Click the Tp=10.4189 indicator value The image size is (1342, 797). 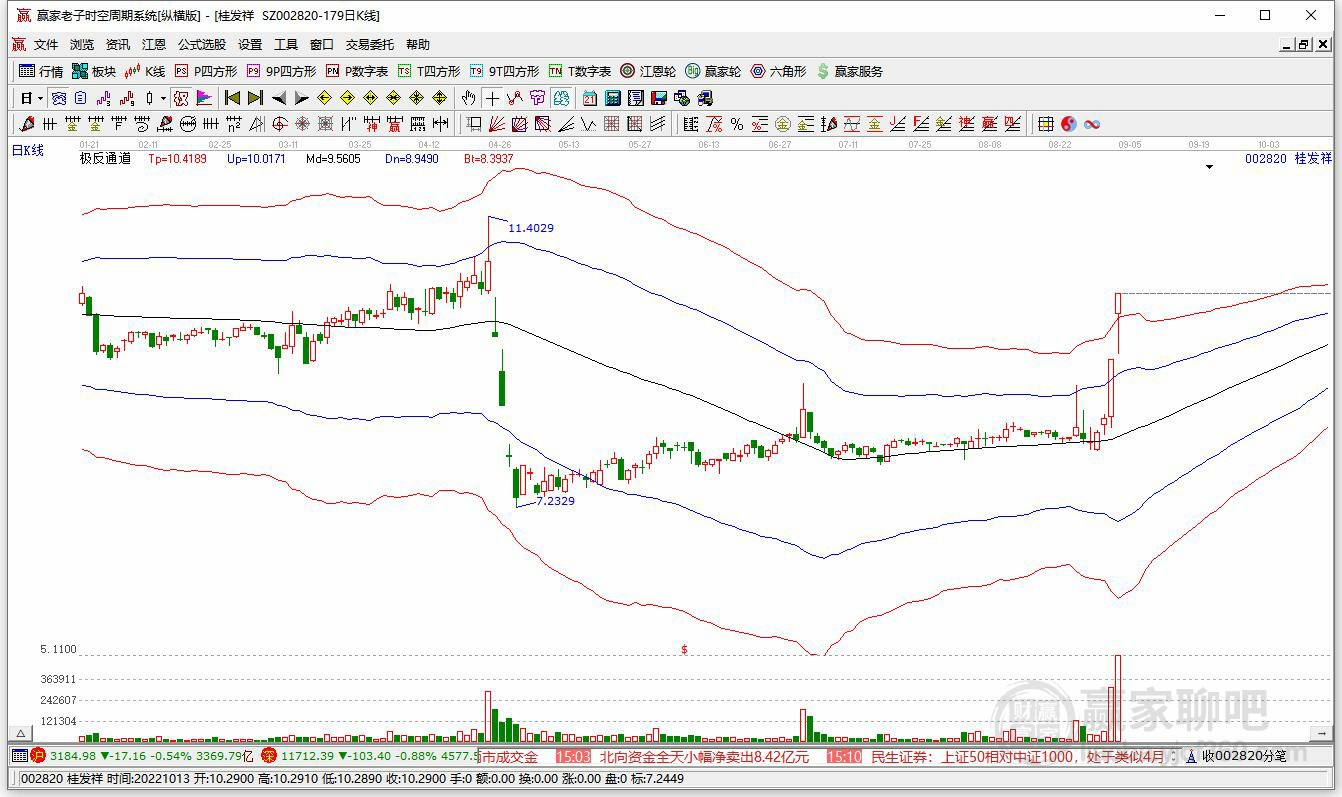coord(177,158)
